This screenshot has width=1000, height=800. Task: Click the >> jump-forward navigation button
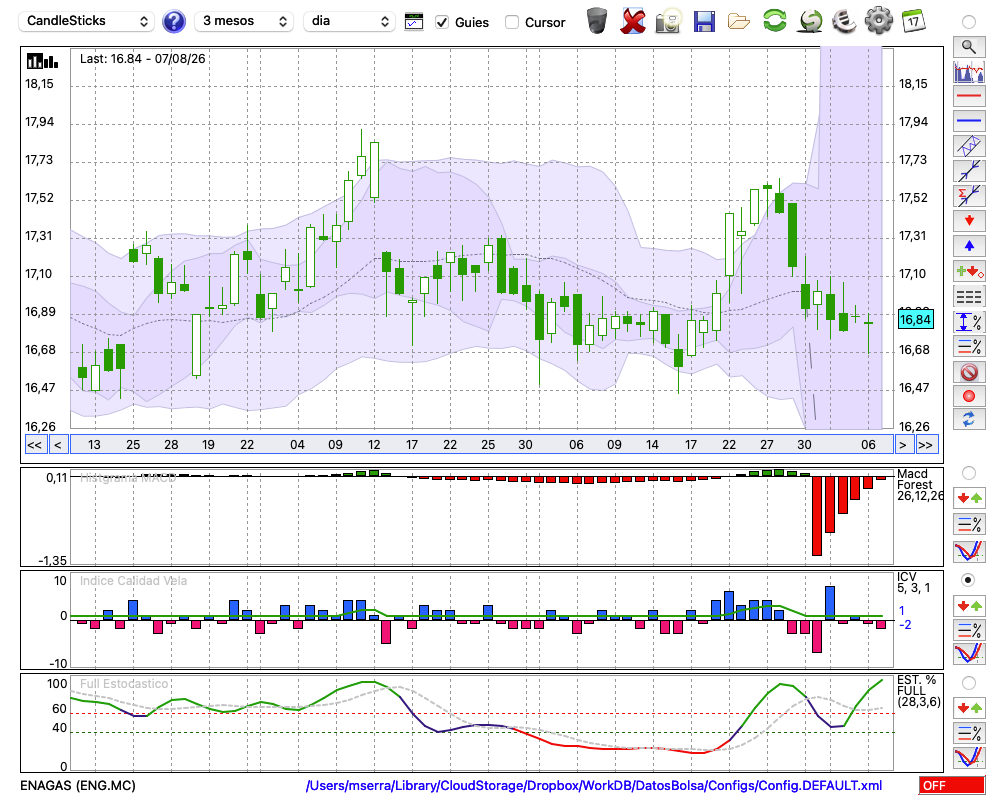(x=925, y=445)
